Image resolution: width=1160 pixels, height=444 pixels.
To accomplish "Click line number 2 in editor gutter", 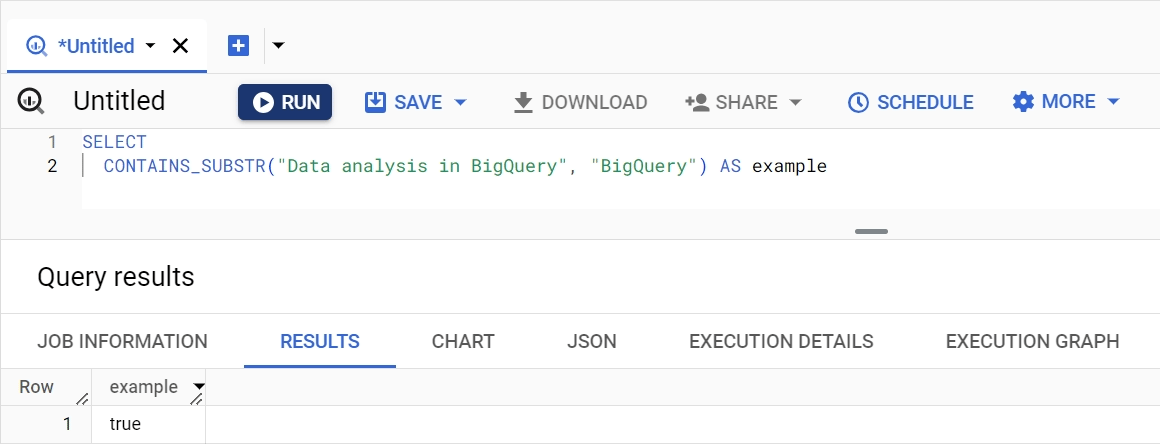I will click(52, 166).
